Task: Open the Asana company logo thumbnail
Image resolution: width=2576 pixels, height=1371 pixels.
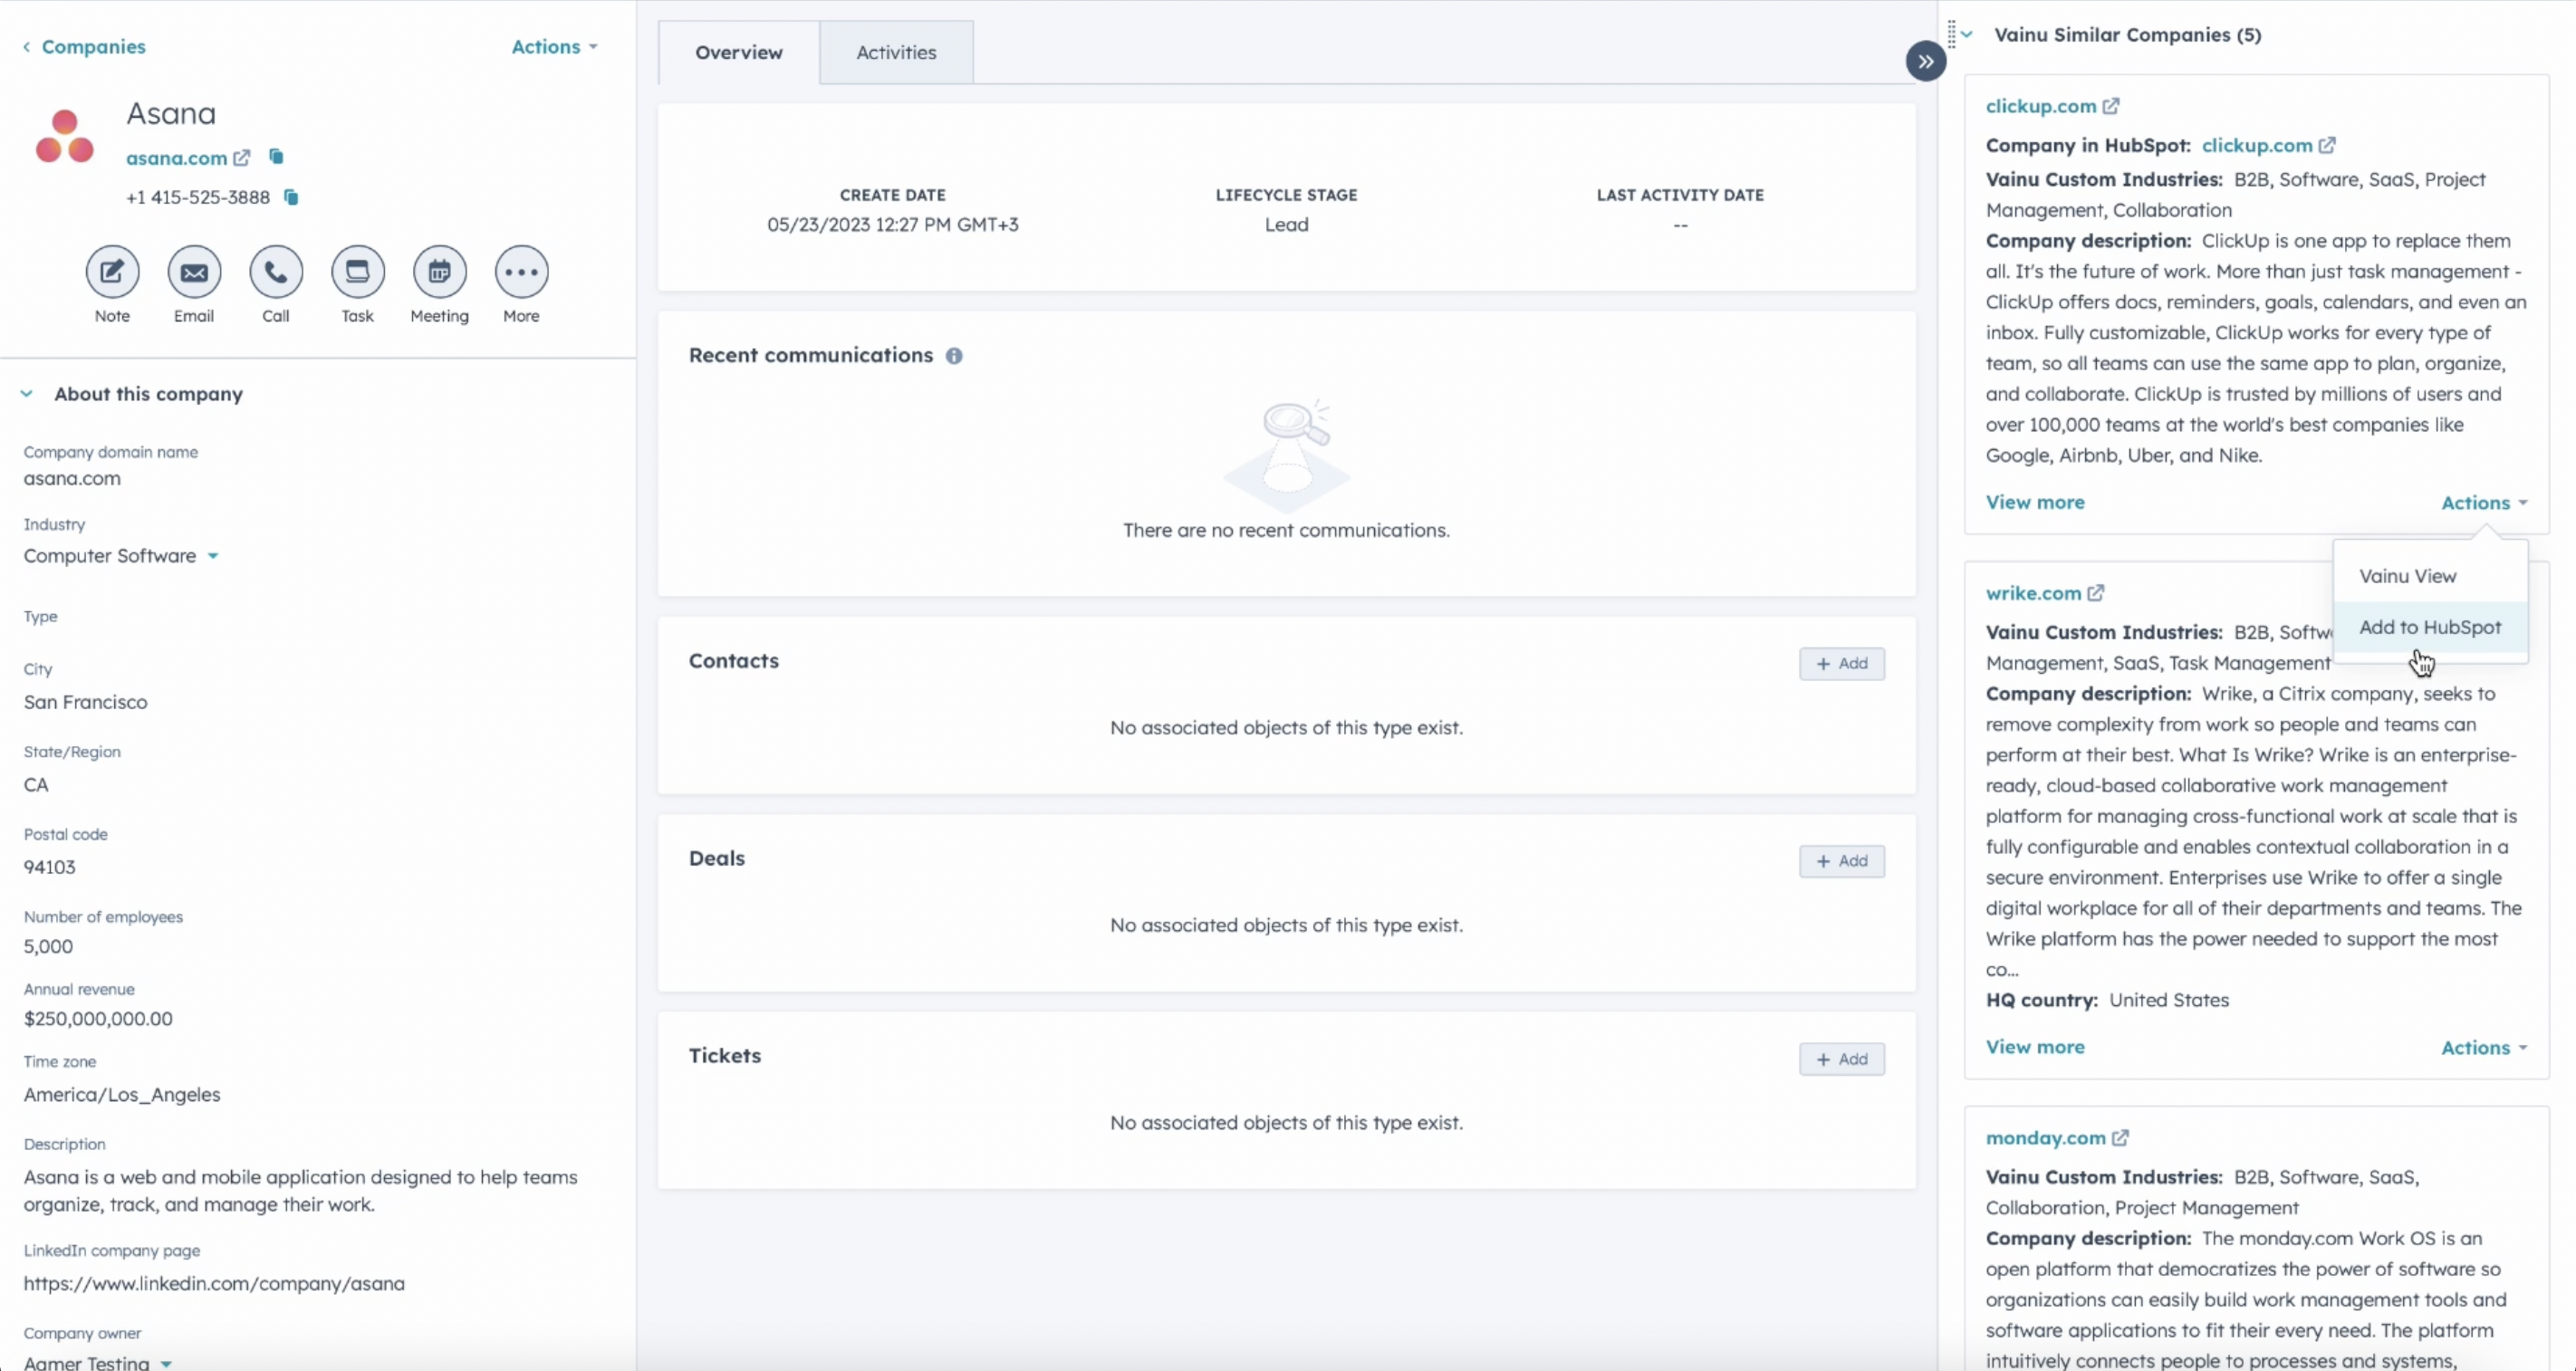Action: click(x=65, y=137)
